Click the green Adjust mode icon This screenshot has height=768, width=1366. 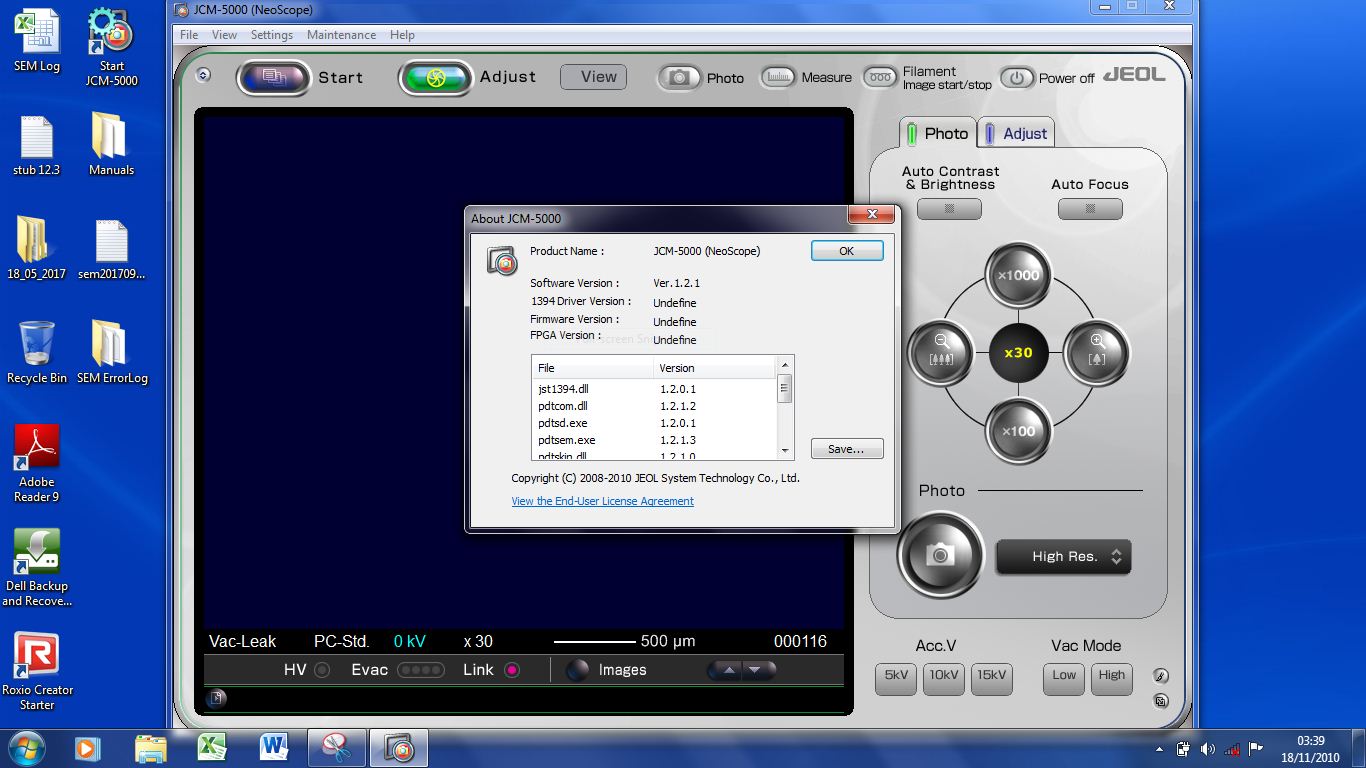point(435,77)
